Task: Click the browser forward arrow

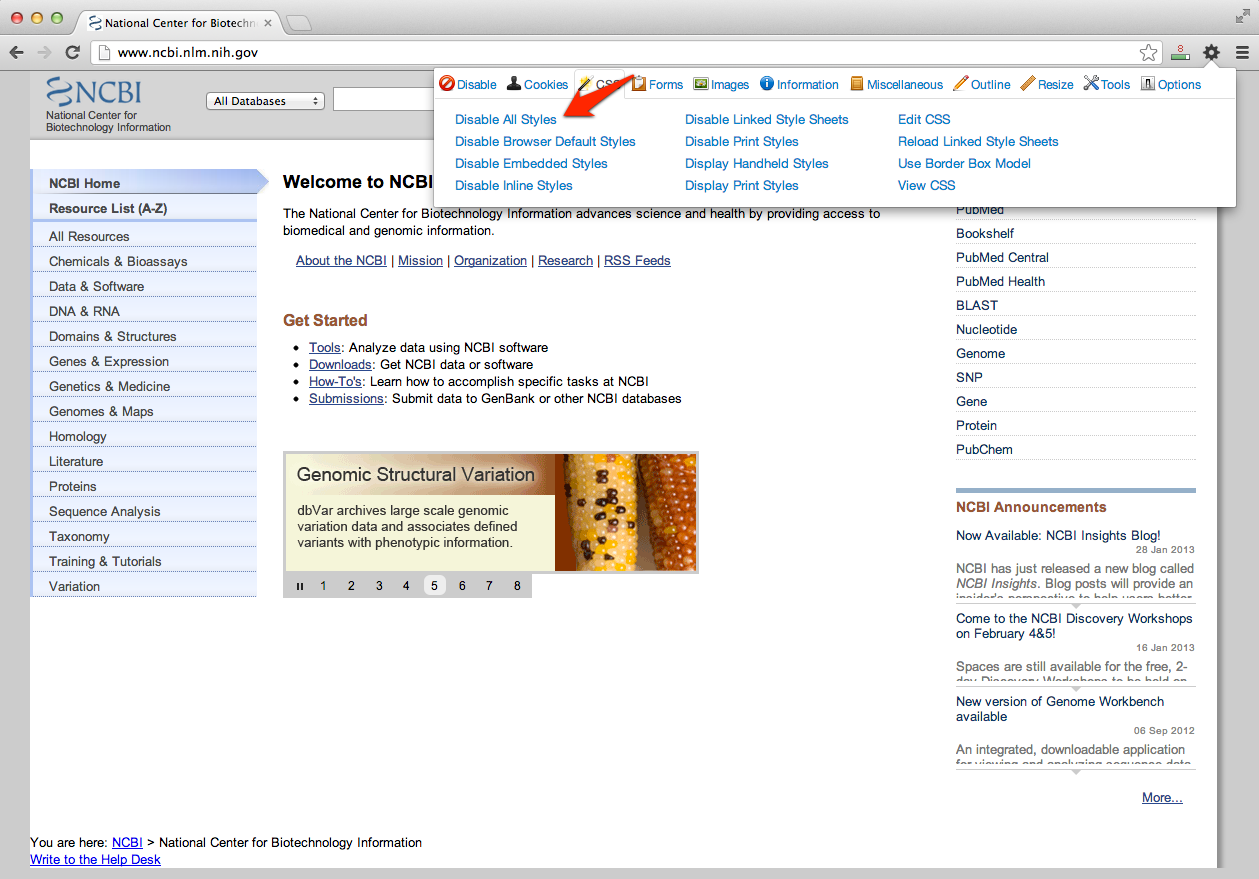Action: 44,53
